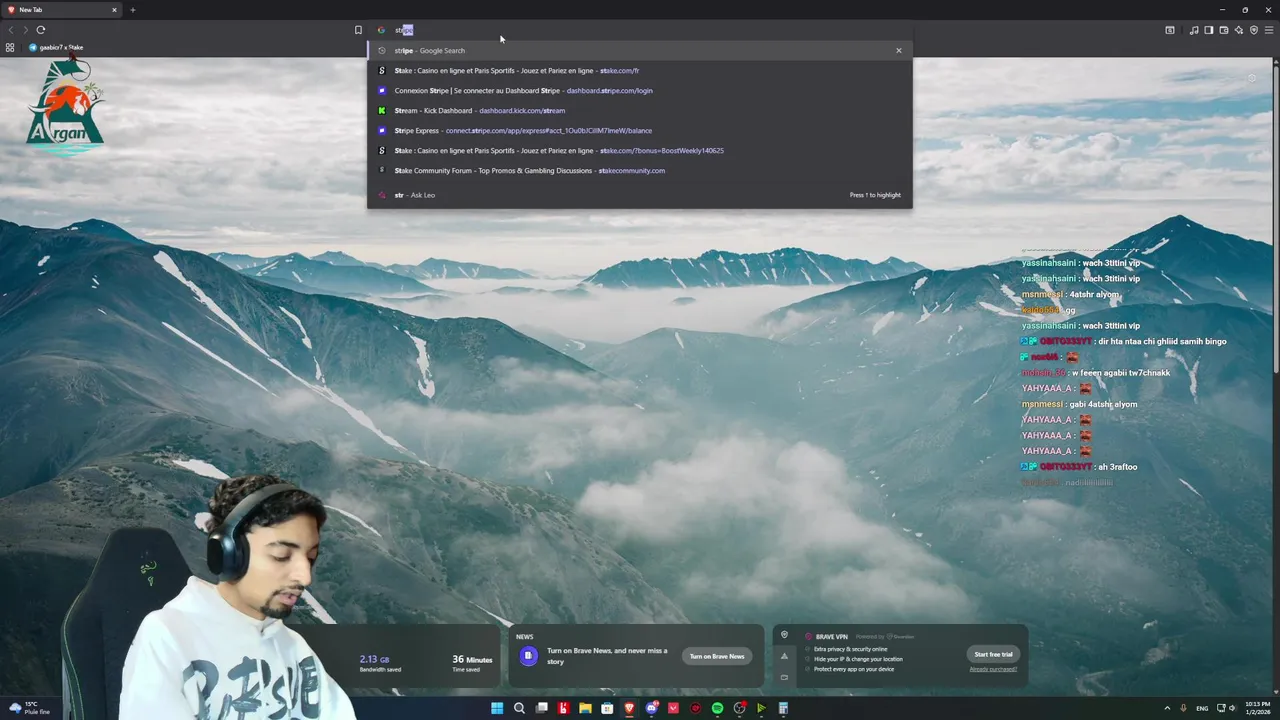Switch the ENG input language indicator

[x=1202, y=708]
